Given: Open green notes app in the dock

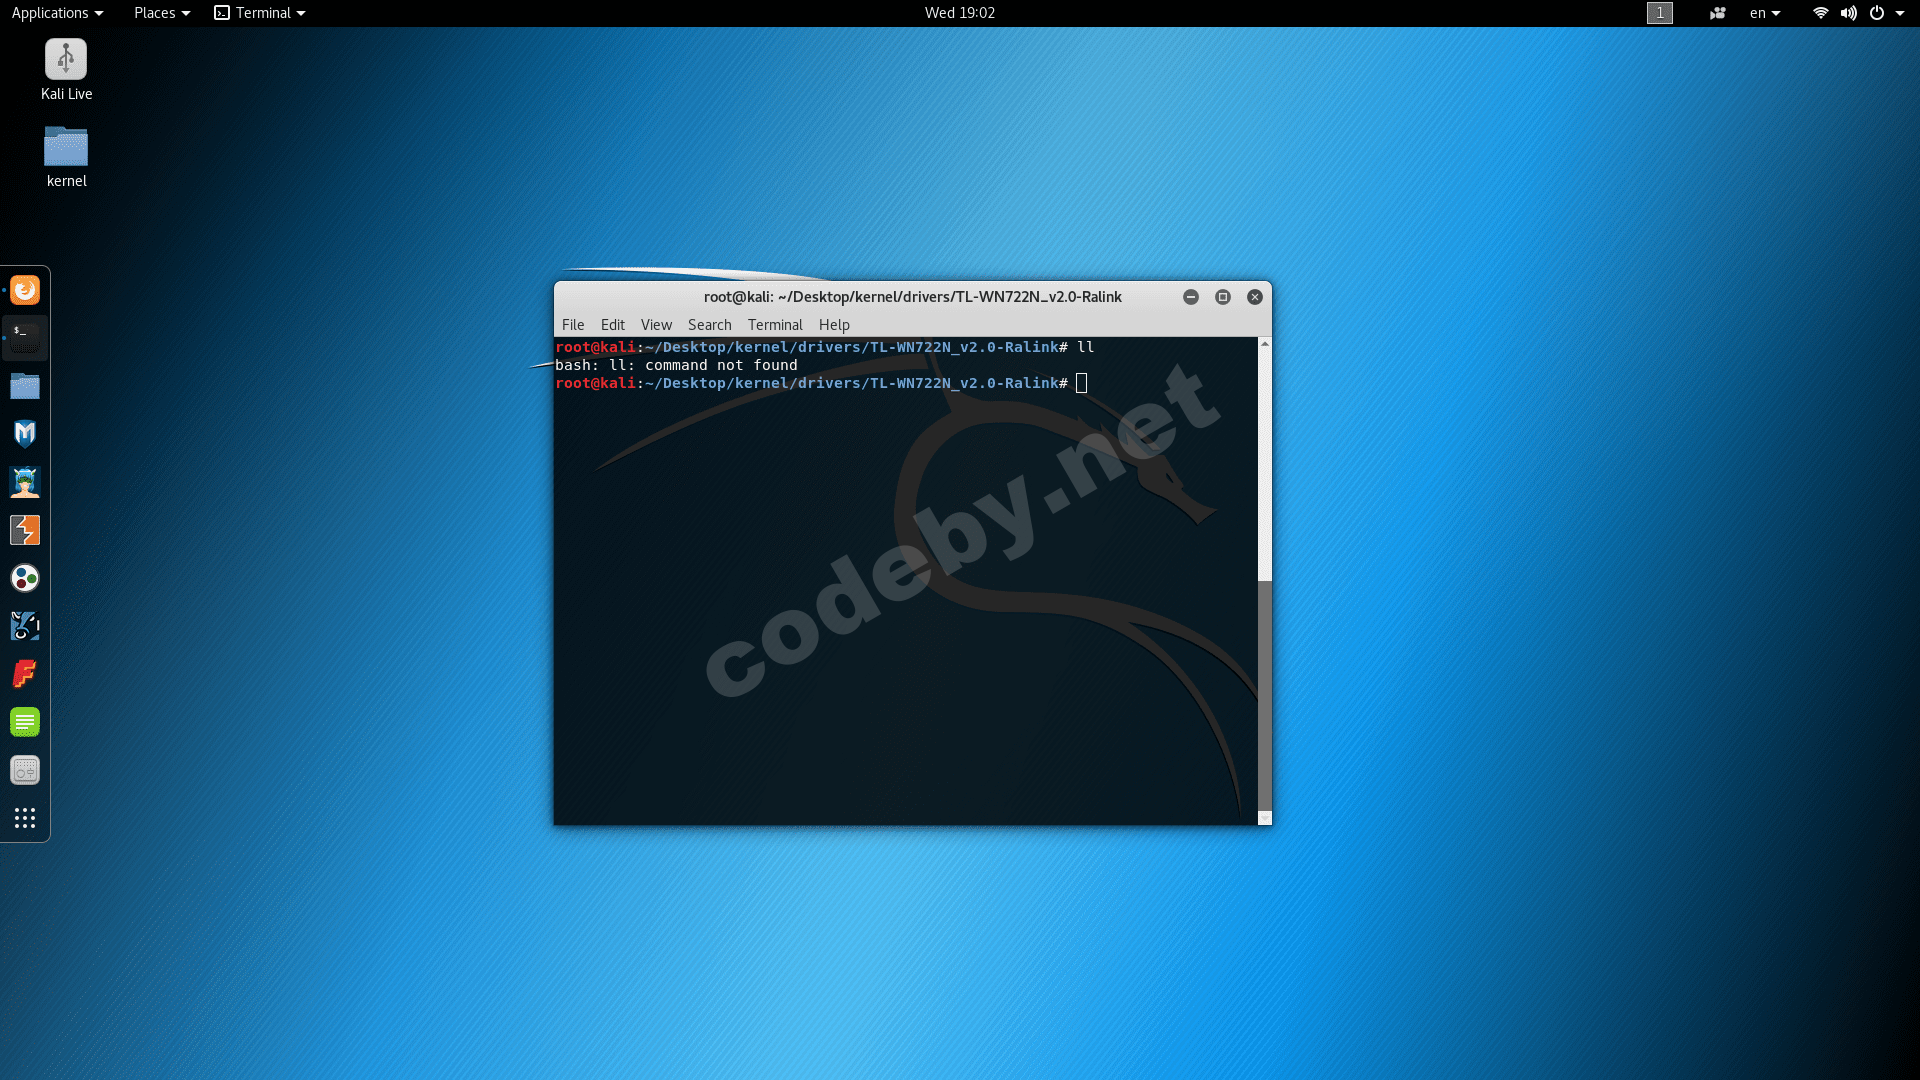Looking at the screenshot, I should (25, 722).
